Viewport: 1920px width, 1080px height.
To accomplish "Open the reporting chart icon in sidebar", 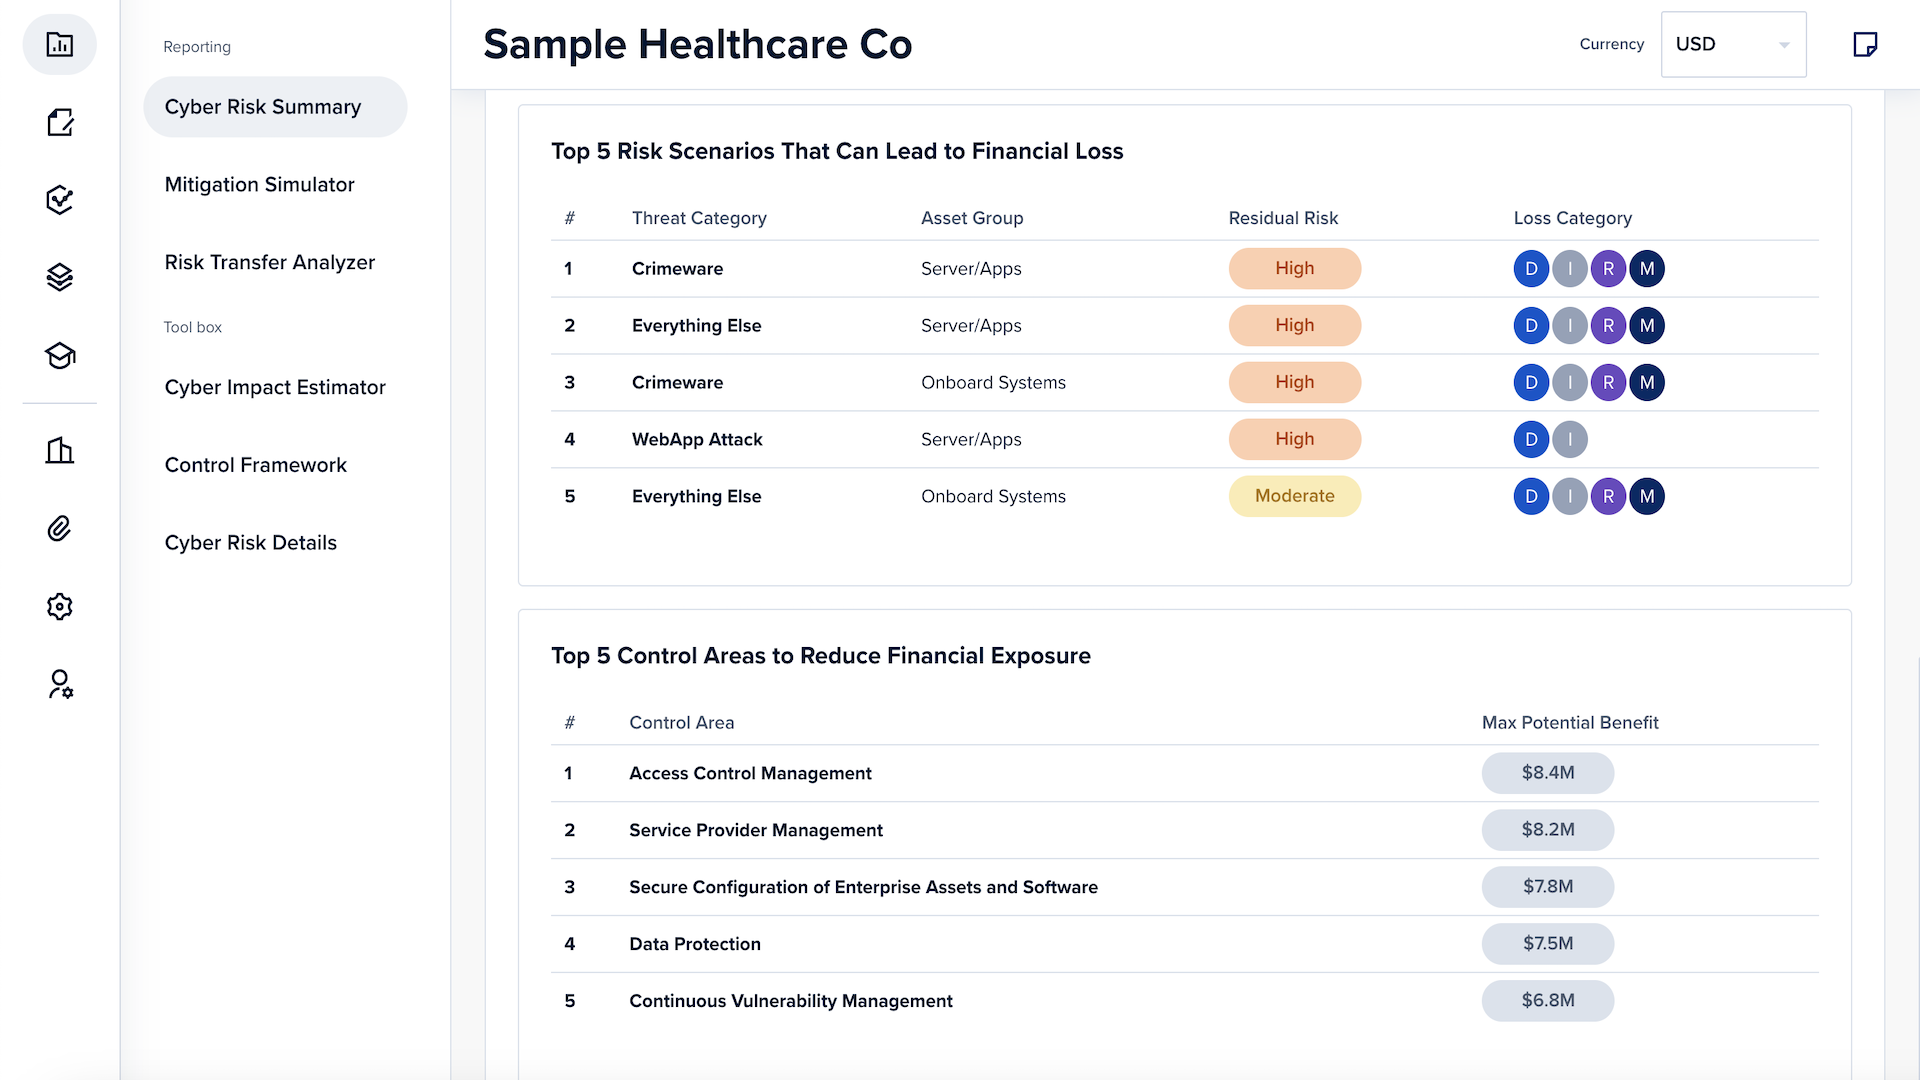I will (60, 44).
